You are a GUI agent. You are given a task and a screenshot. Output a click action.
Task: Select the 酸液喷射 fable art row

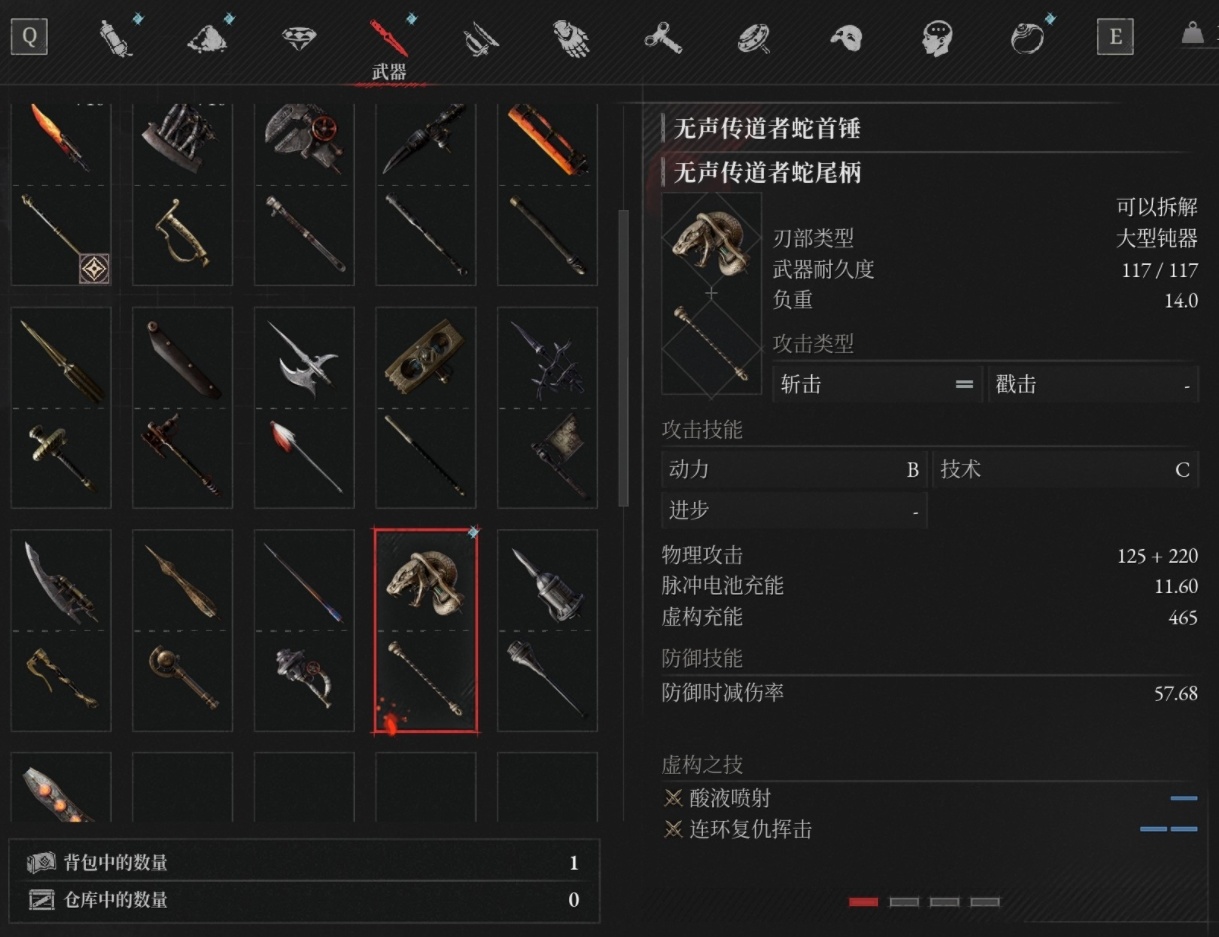click(x=930, y=798)
